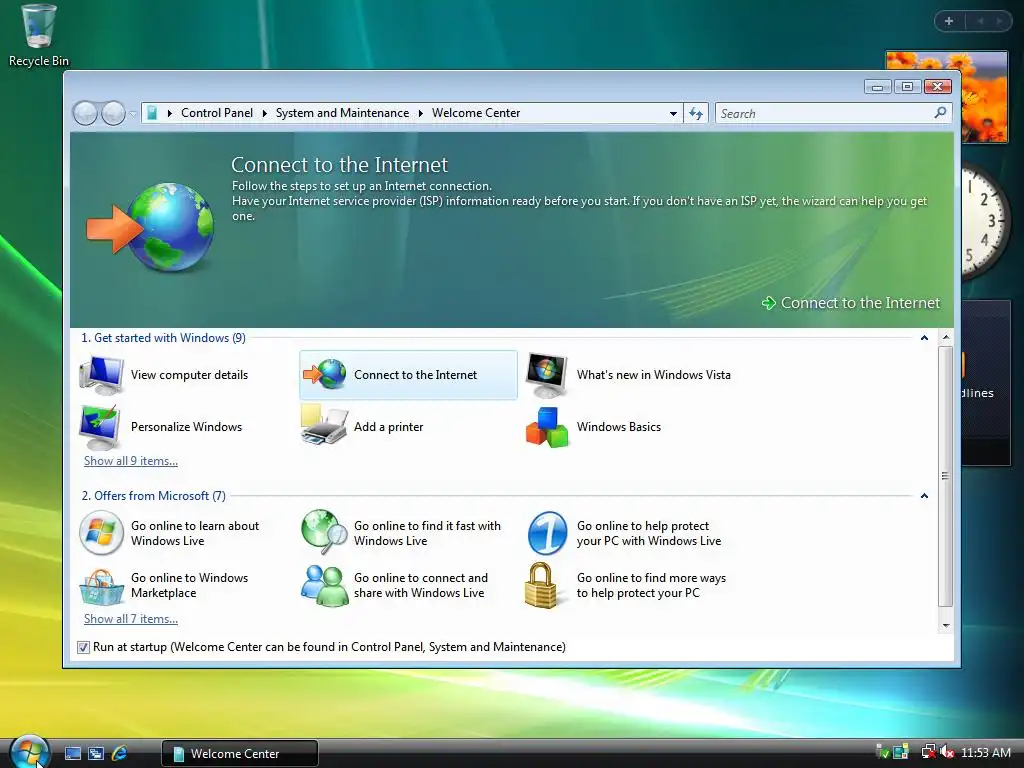1024x768 pixels.
Task: Expand the arrow after Control Panel breadcrumb
Action: click(x=264, y=114)
